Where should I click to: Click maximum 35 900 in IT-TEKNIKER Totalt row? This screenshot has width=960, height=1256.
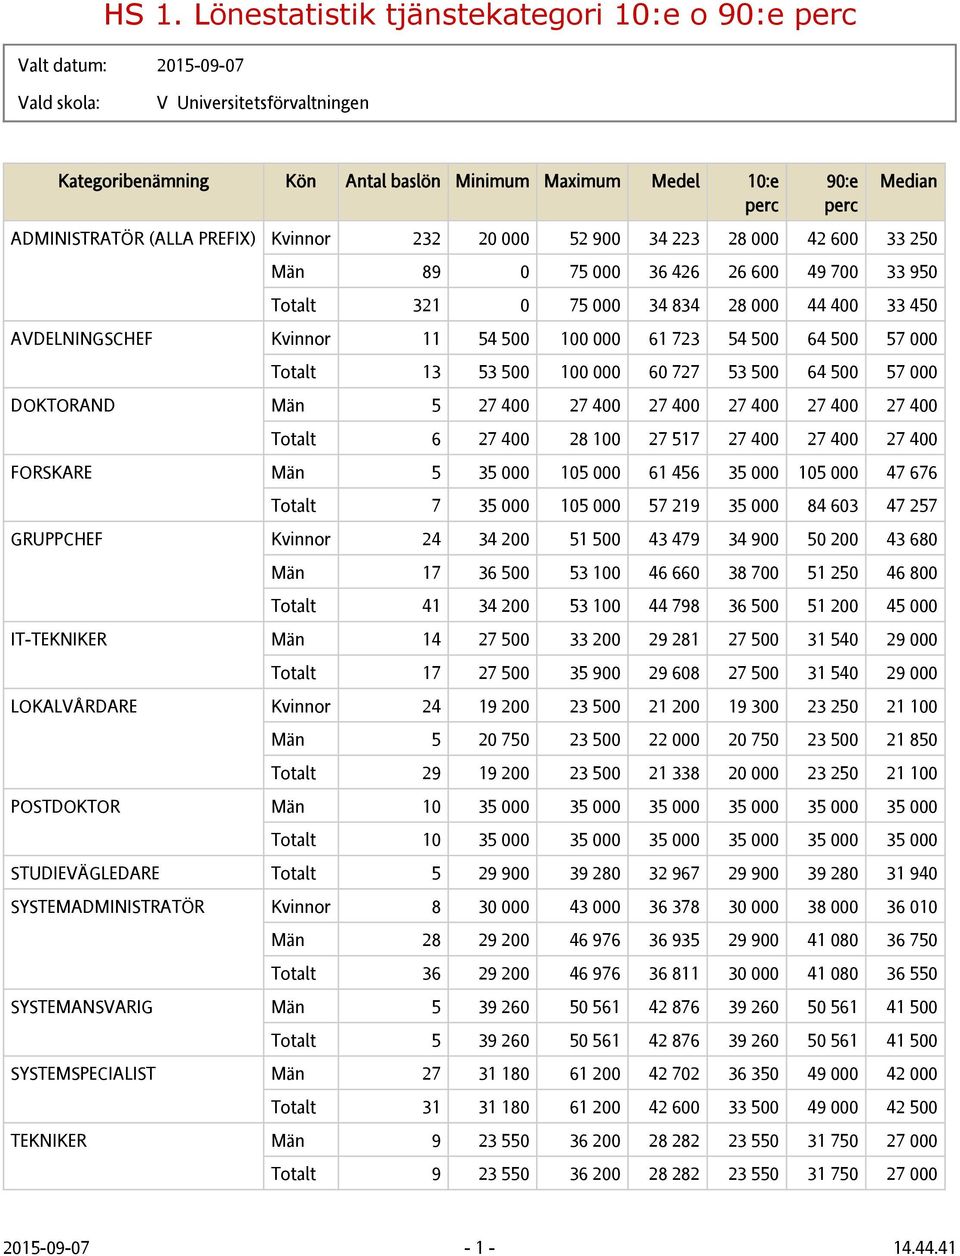[x=595, y=673]
